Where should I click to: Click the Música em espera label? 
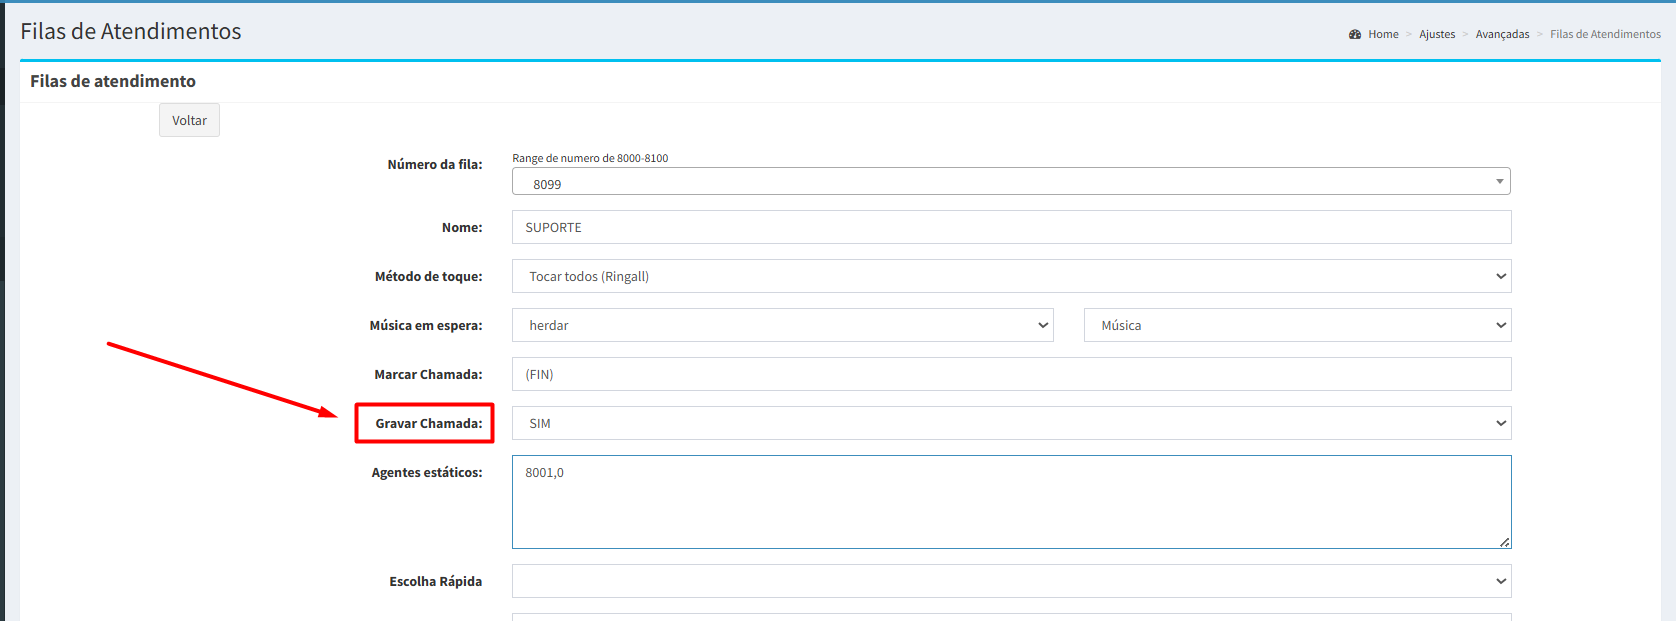click(425, 325)
